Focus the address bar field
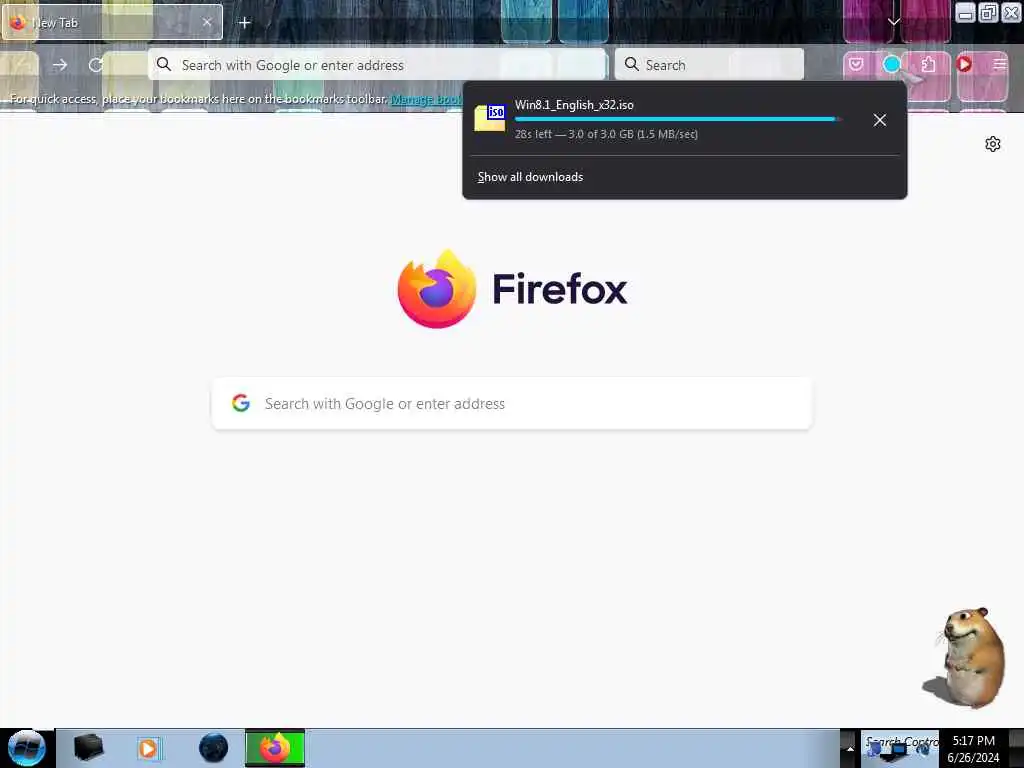This screenshot has width=1024, height=768. (x=377, y=65)
